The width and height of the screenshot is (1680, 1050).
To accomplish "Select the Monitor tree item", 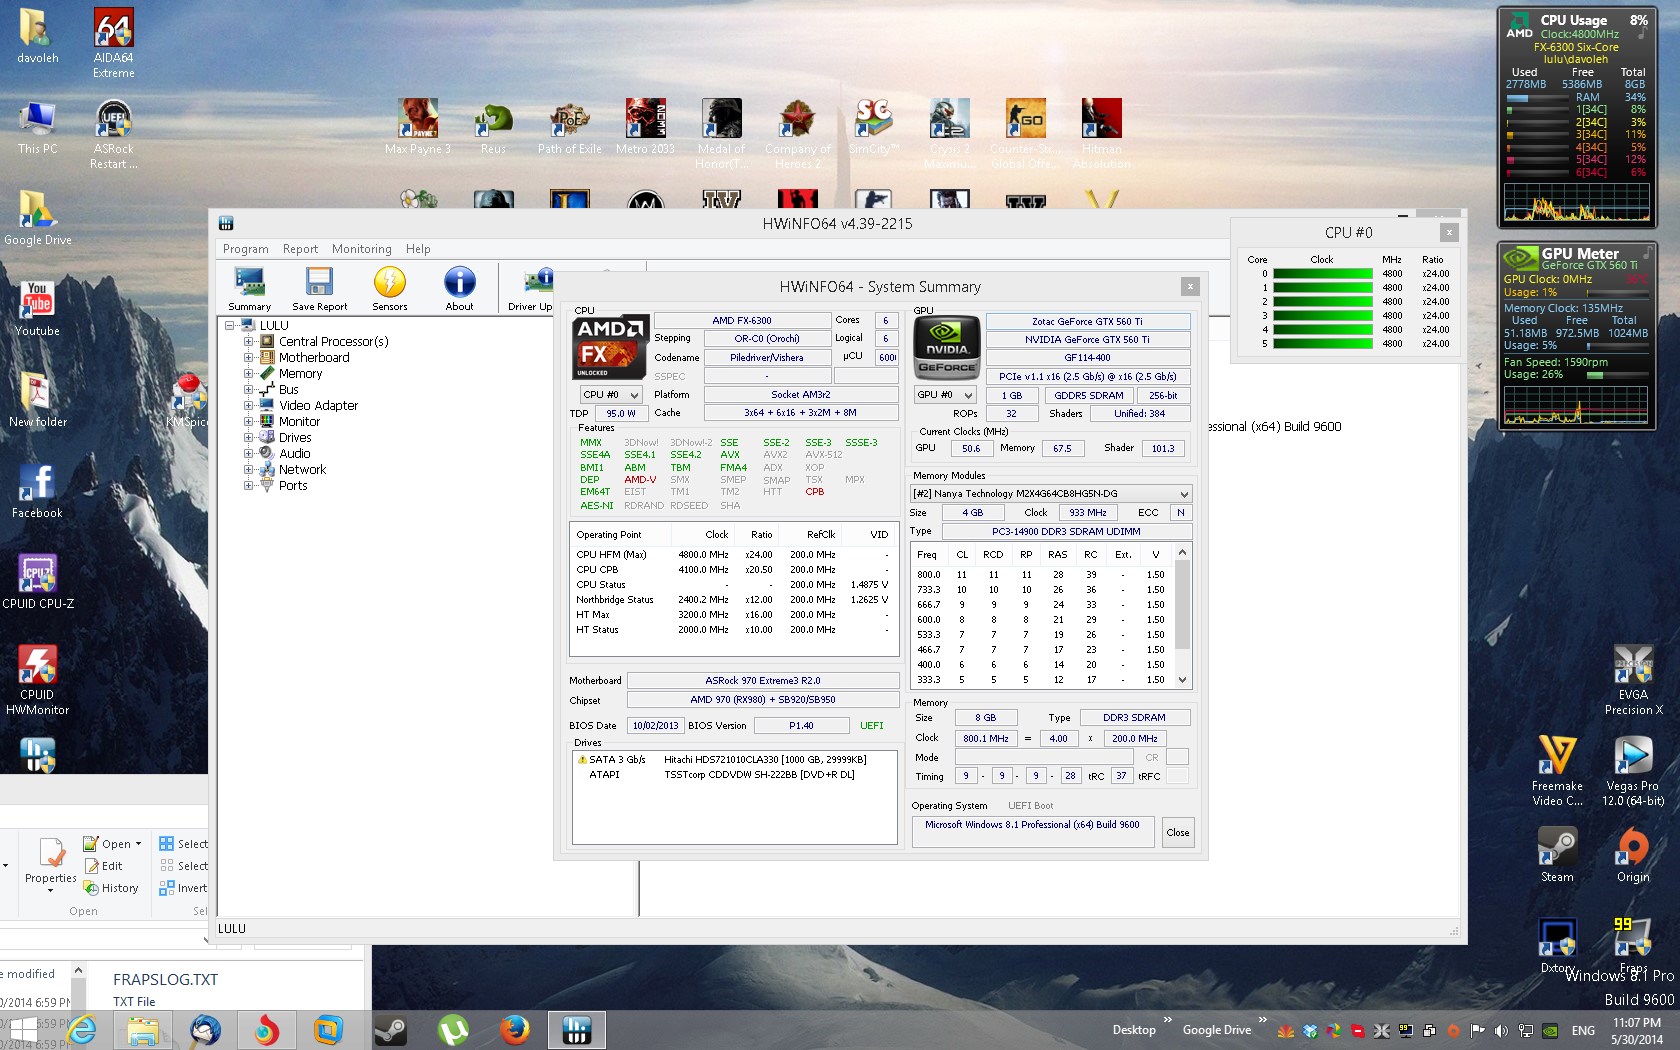I will (x=299, y=421).
